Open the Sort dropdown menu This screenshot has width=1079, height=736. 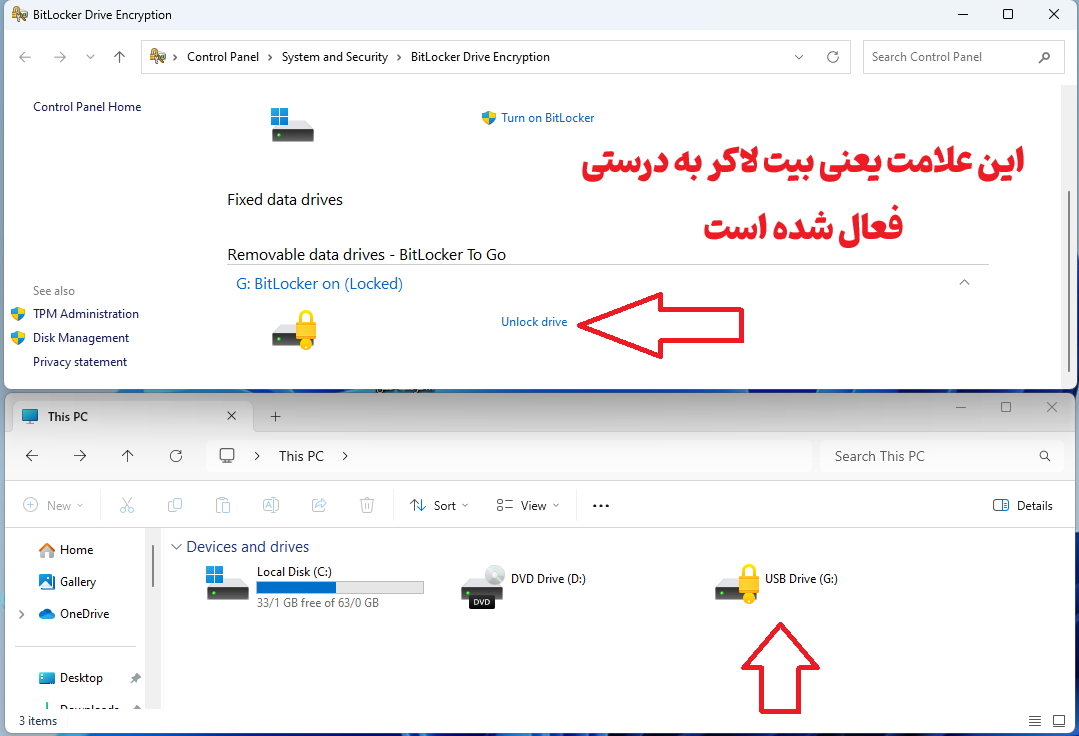point(438,506)
